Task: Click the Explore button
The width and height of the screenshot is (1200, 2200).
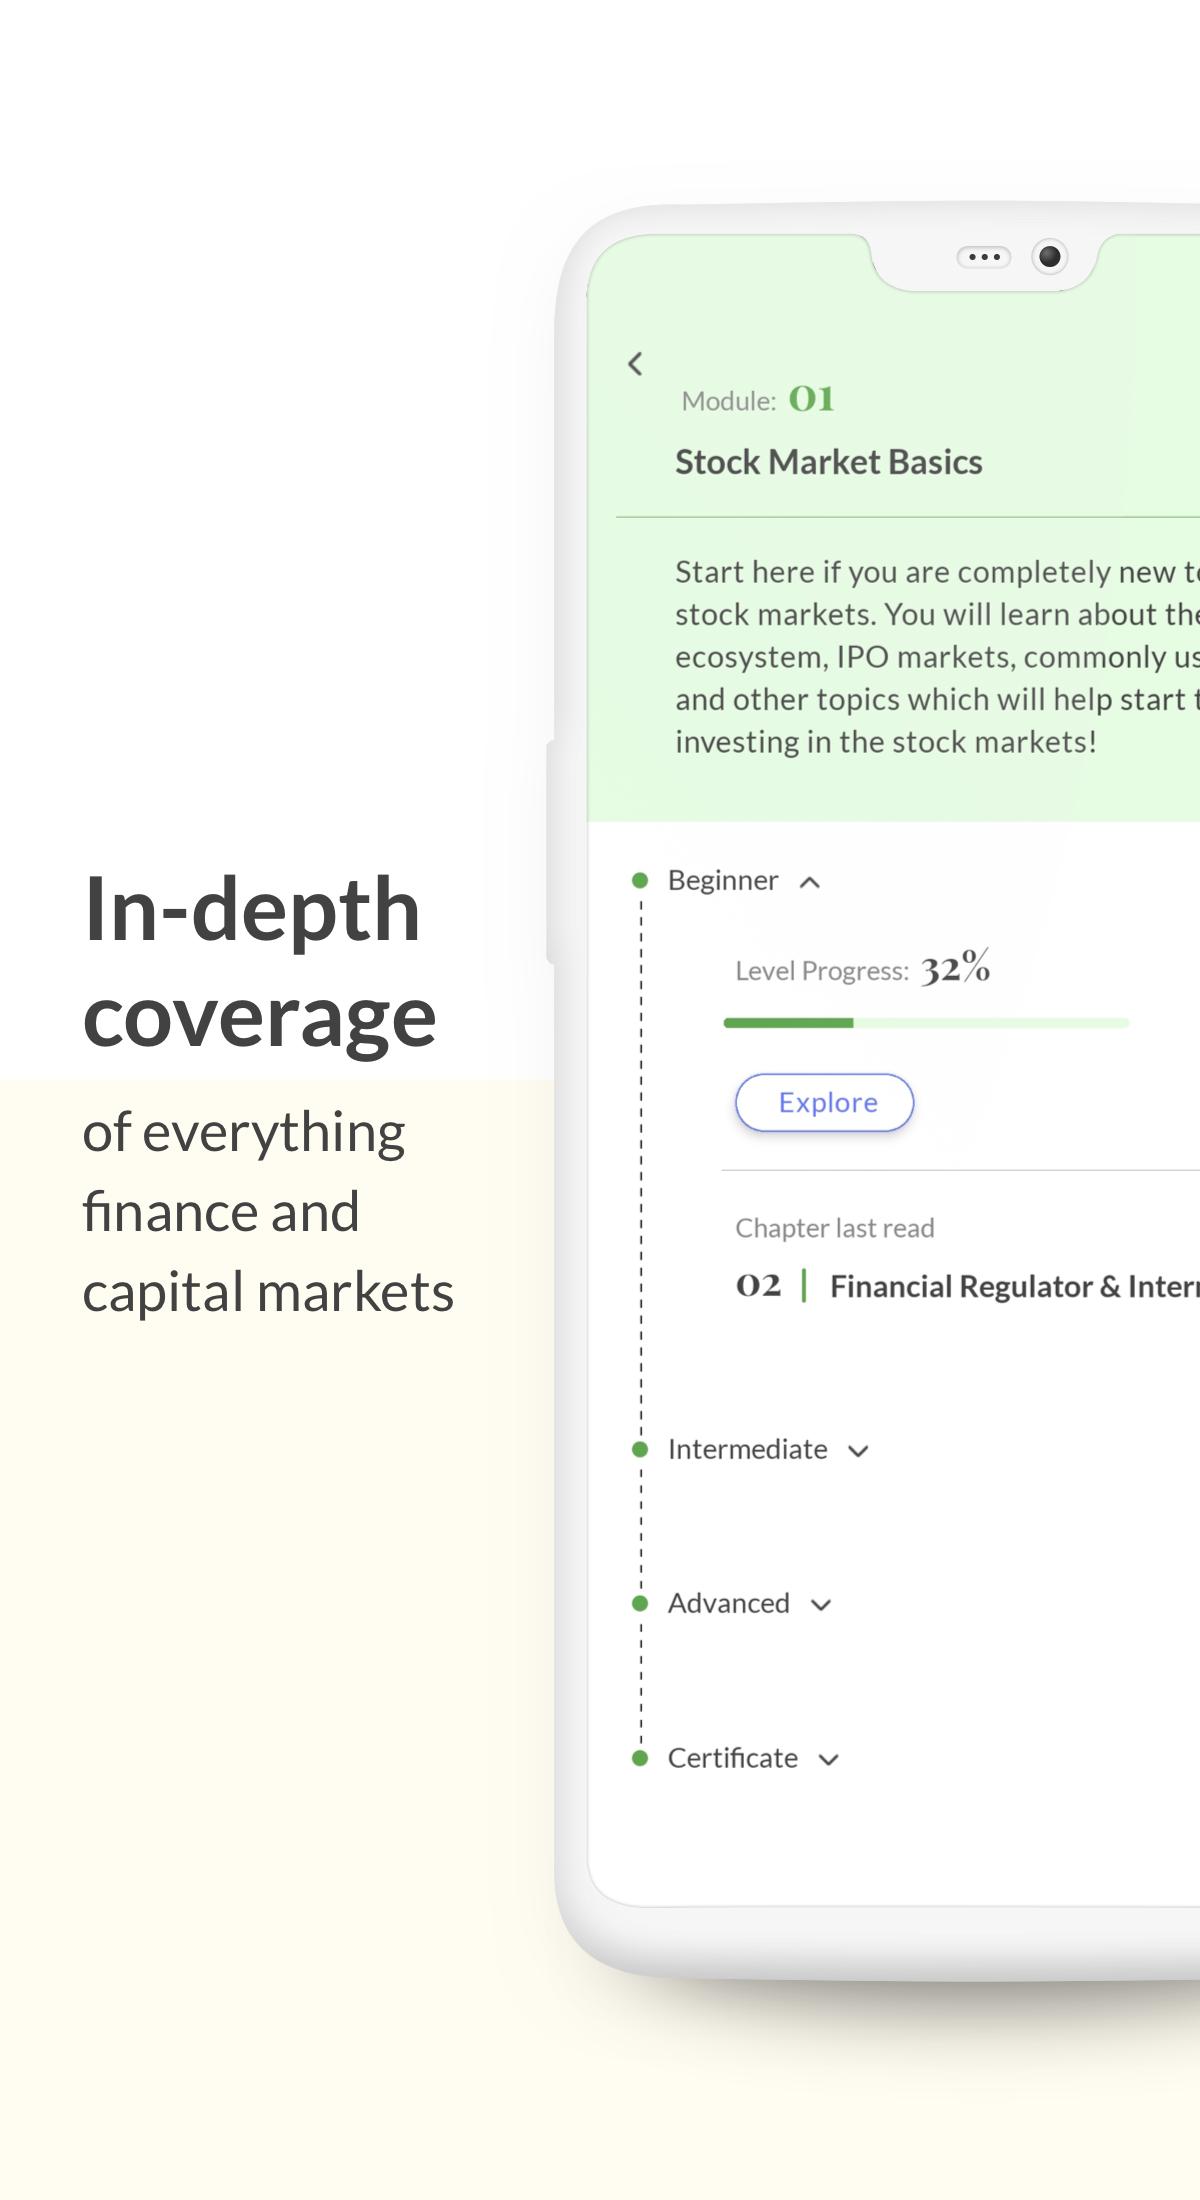Action: point(825,1102)
